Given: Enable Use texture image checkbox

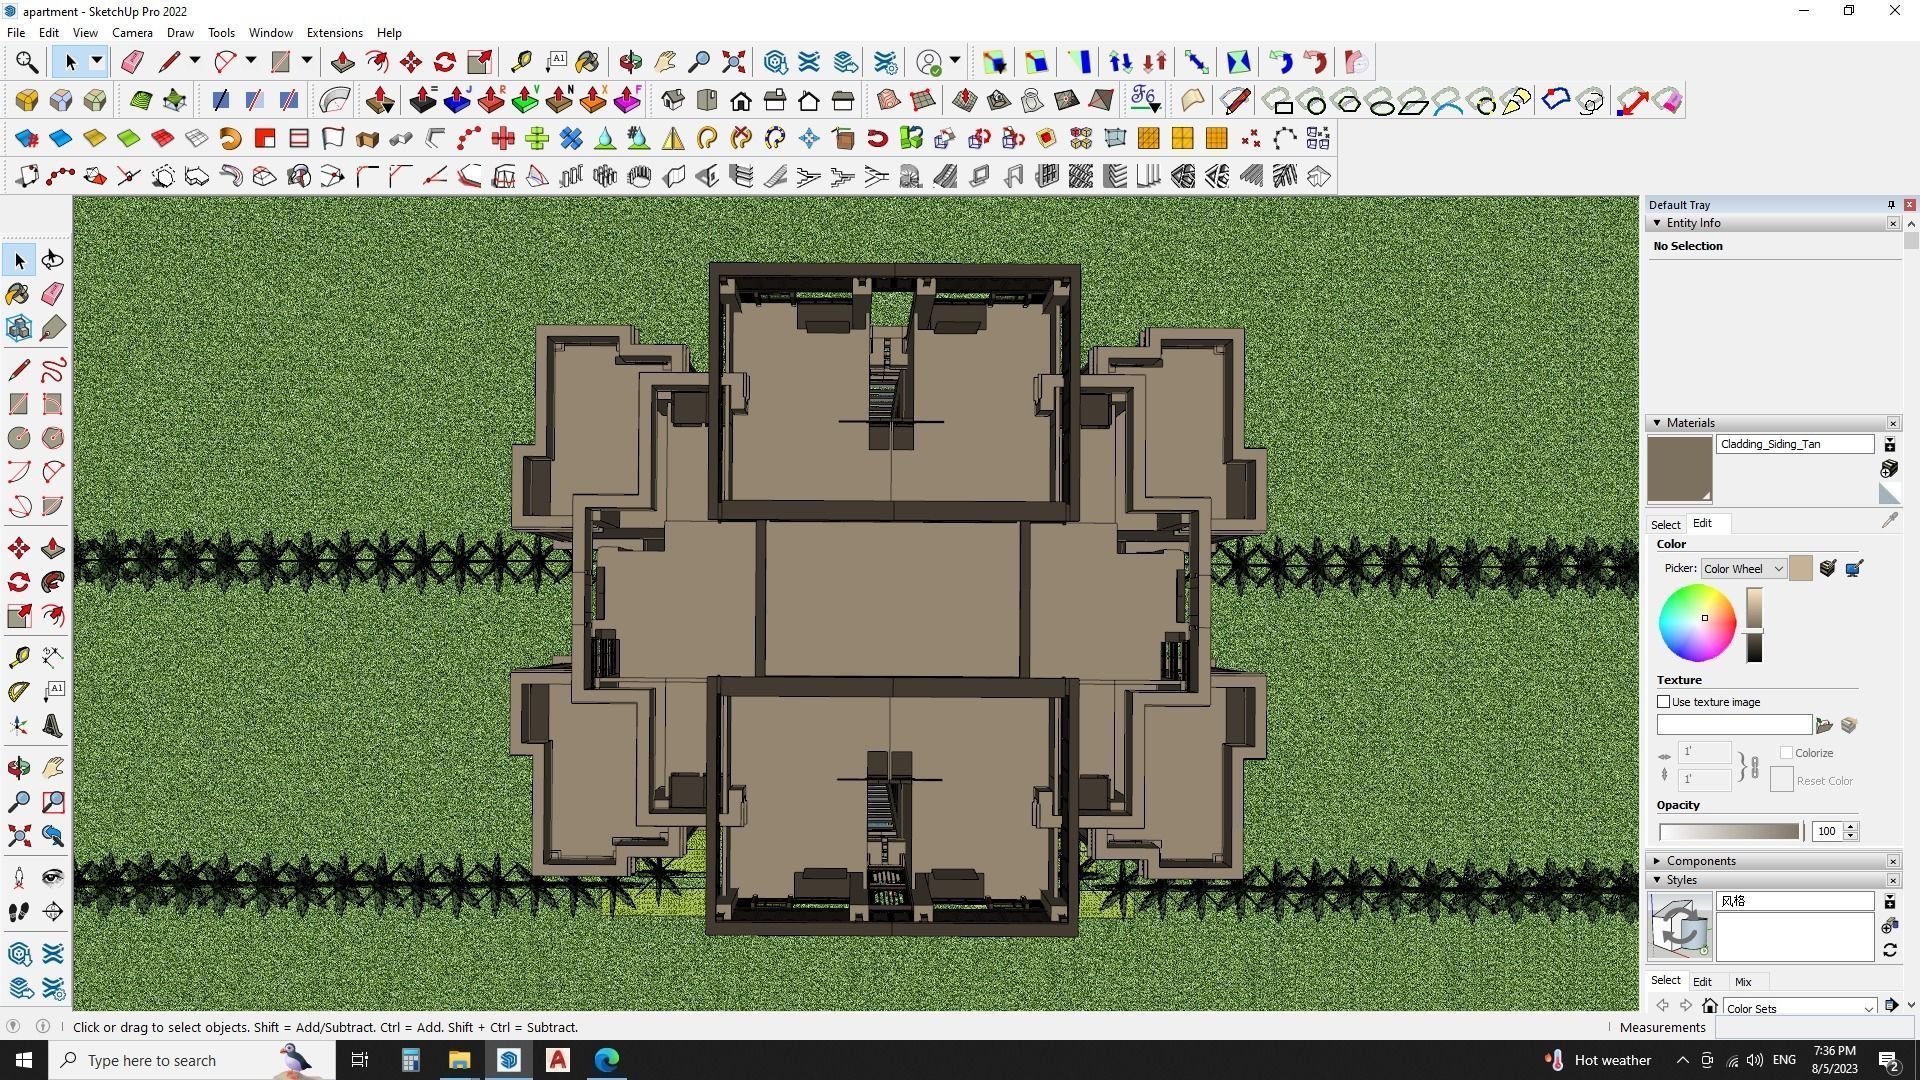Looking at the screenshot, I should coord(1664,702).
